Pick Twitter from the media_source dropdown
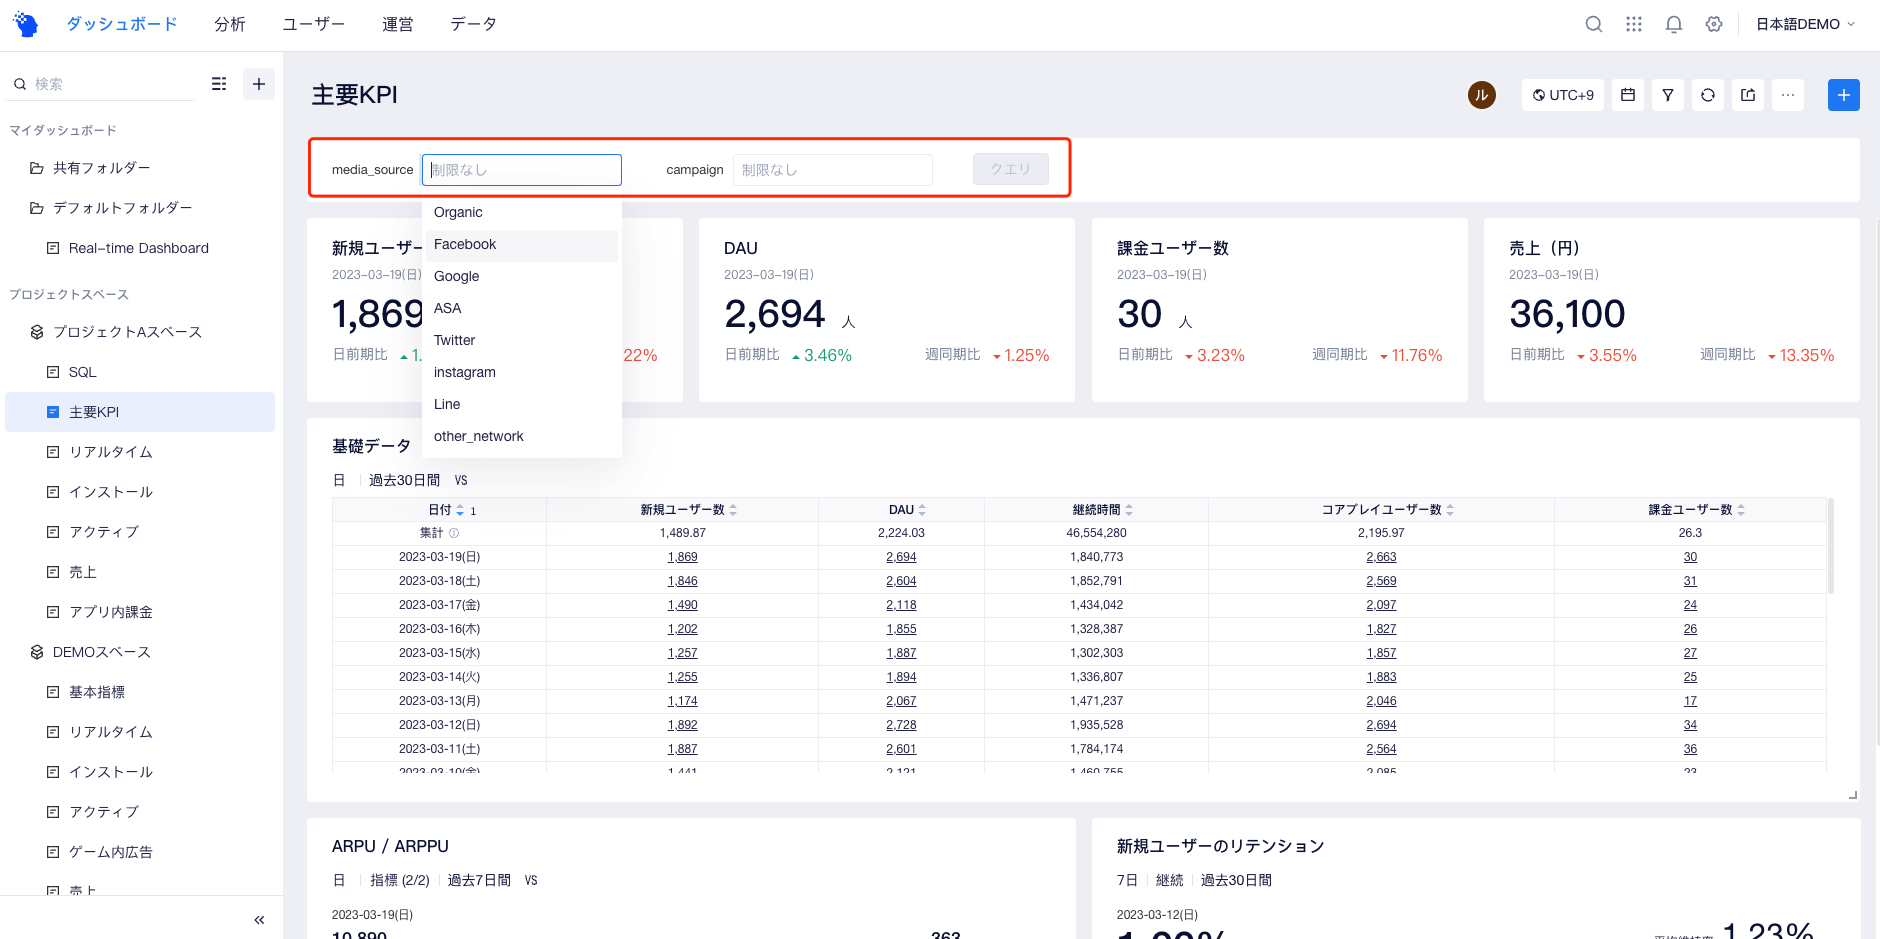 [x=522, y=340]
